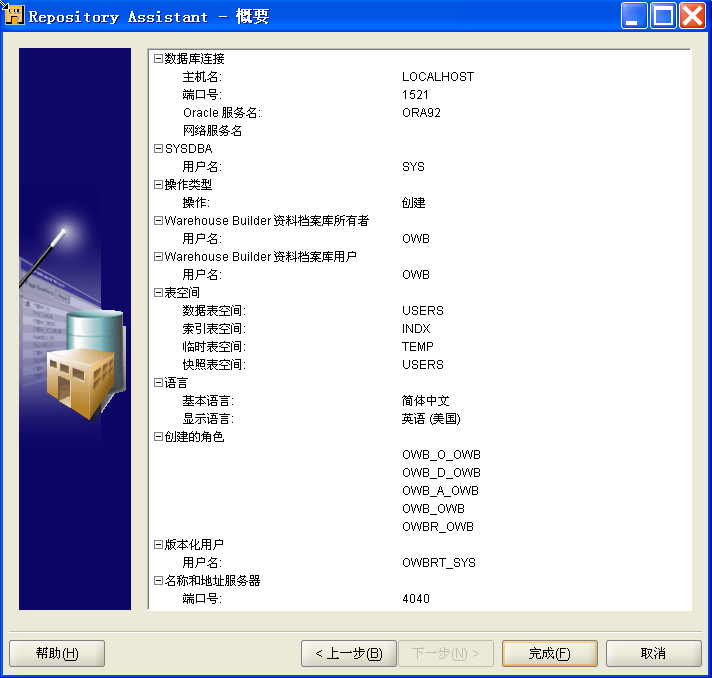
Task: Collapse the 创建的角色 section
Action: pyautogui.click(x=158, y=437)
